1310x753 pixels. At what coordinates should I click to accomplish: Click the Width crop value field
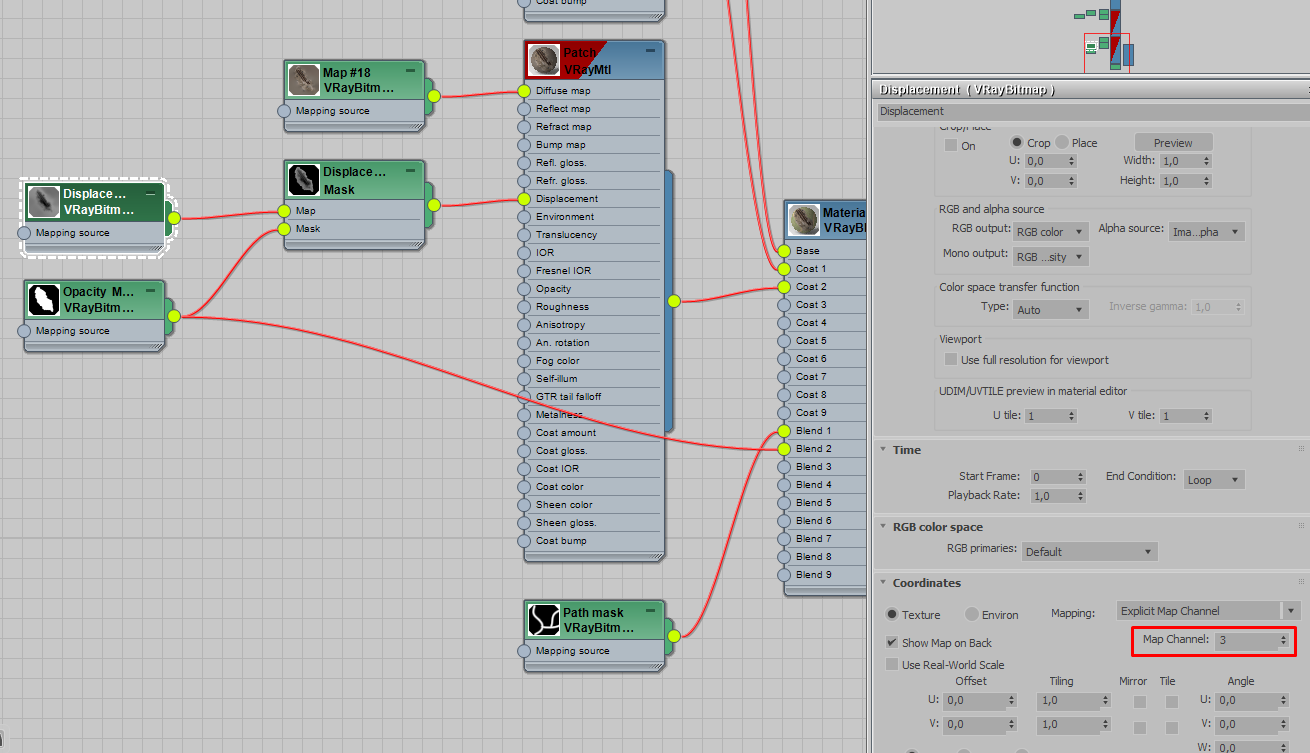coord(1180,161)
